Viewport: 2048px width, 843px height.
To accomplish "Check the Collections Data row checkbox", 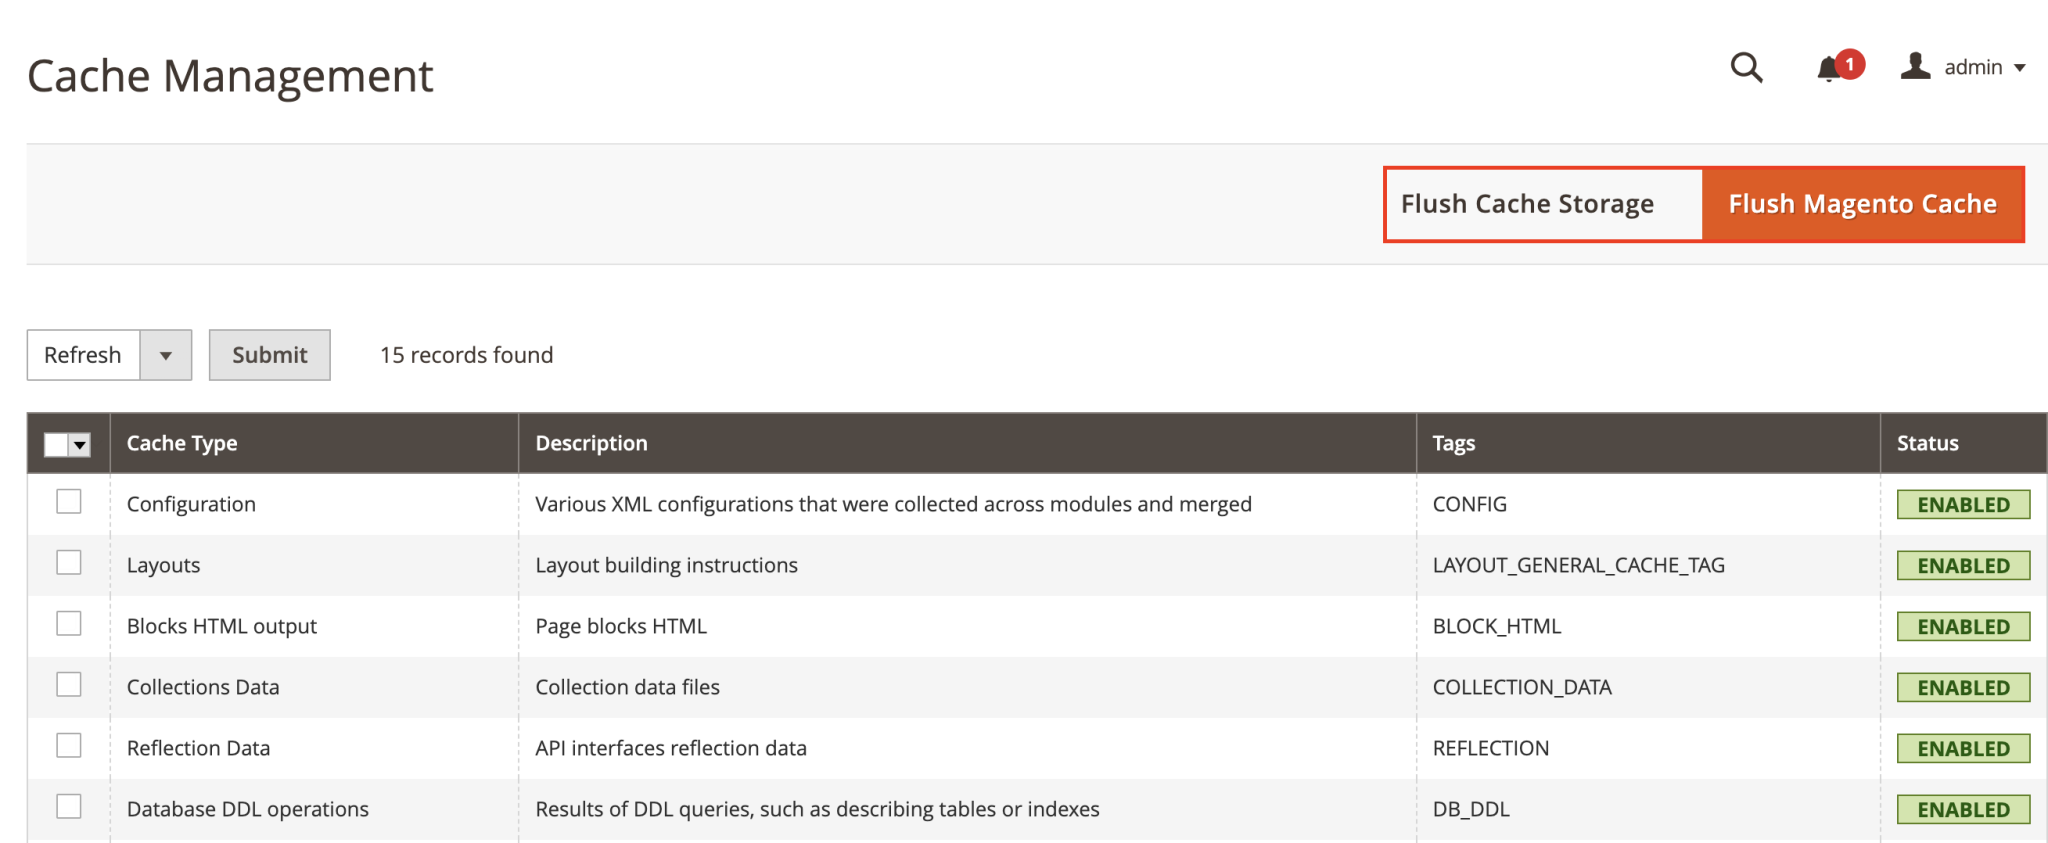I will pos(69,684).
